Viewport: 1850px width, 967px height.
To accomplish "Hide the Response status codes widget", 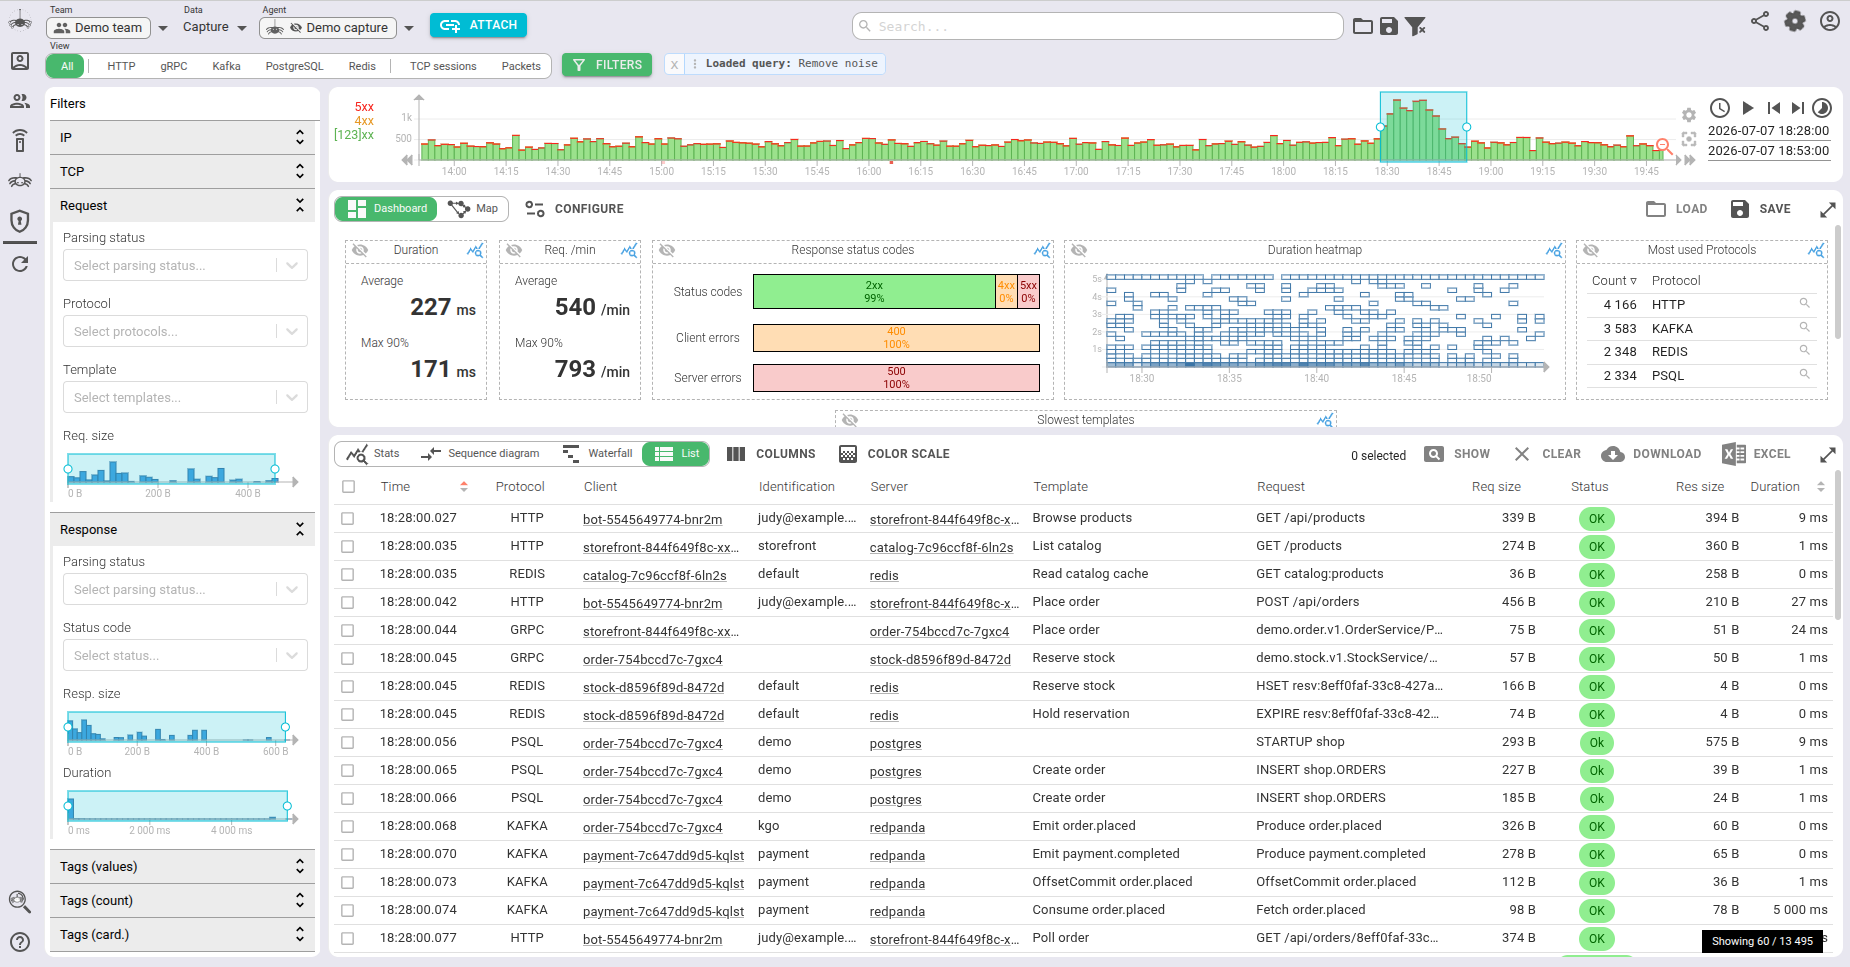I will pyautogui.click(x=667, y=250).
